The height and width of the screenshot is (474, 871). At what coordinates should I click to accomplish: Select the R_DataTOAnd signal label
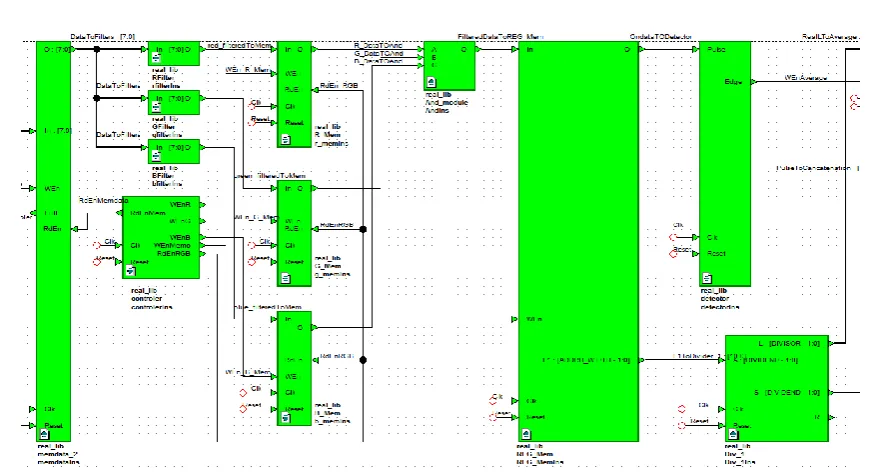[378, 45]
